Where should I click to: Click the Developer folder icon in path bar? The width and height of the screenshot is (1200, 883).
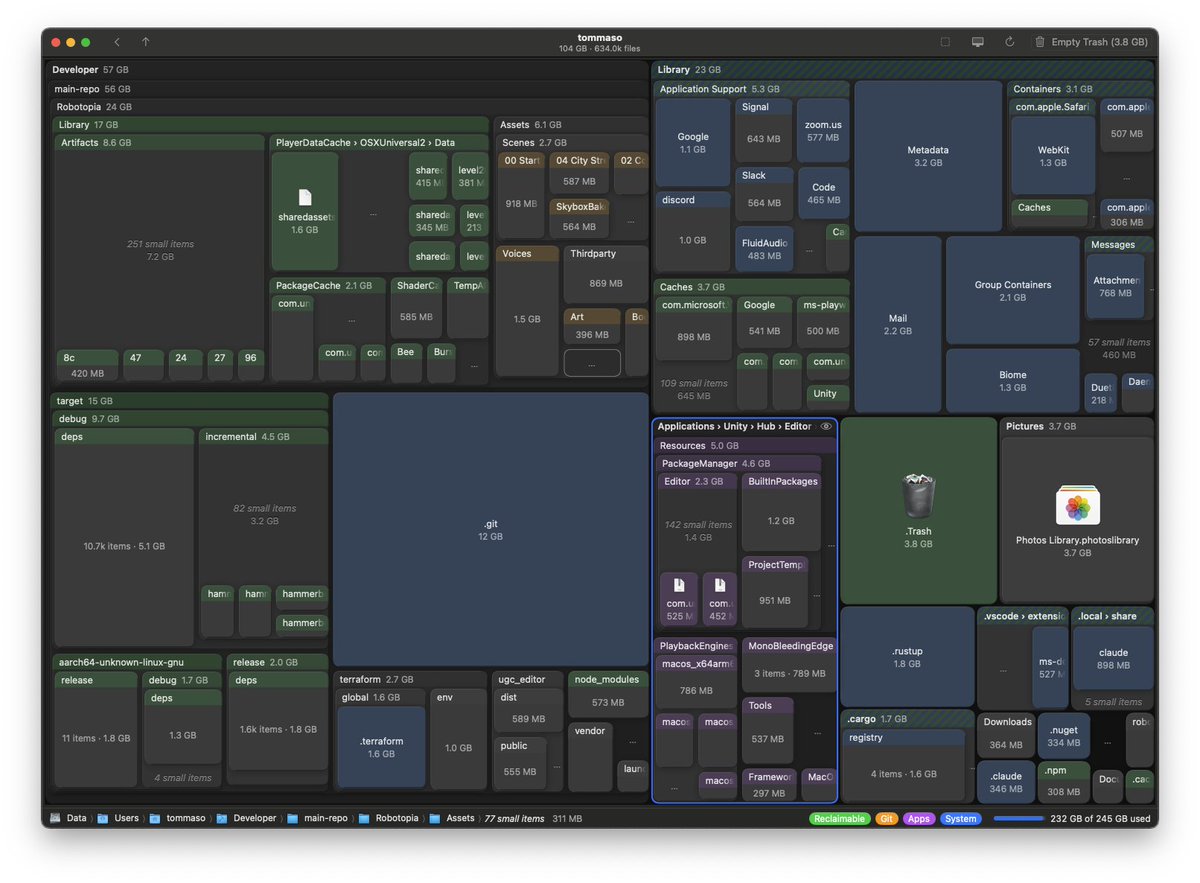coord(223,818)
